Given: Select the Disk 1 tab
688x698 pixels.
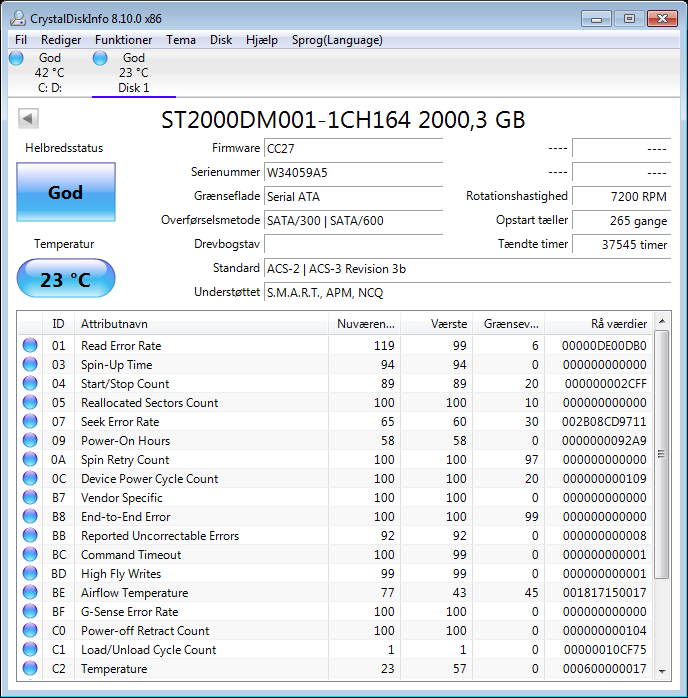Looking at the screenshot, I should click(134, 73).
